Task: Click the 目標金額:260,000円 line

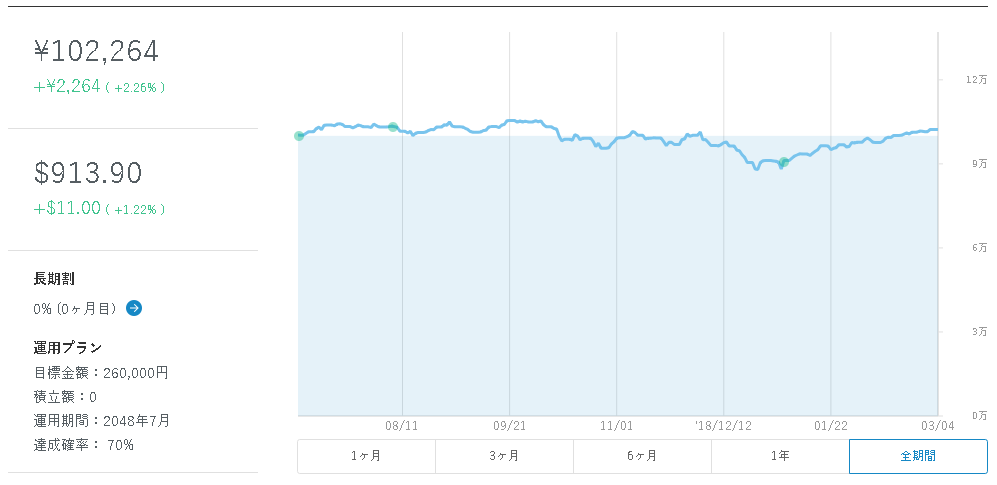Action: tap(100, 372)
